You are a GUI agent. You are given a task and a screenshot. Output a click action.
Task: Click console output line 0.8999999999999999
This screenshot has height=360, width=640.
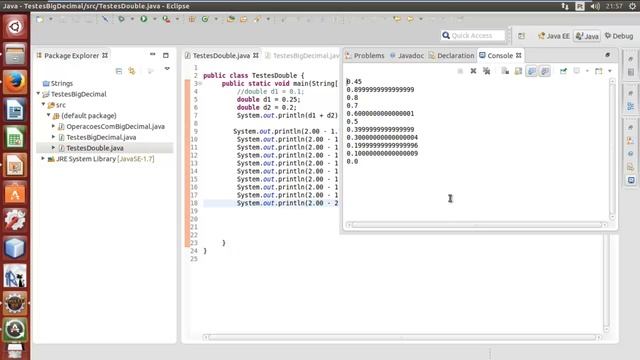click(380, 89)
